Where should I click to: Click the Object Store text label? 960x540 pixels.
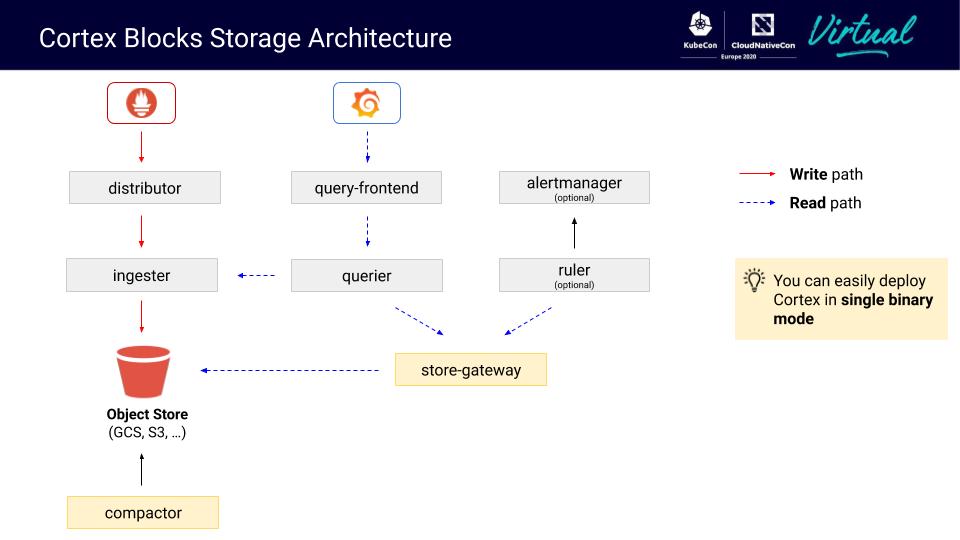147,414
